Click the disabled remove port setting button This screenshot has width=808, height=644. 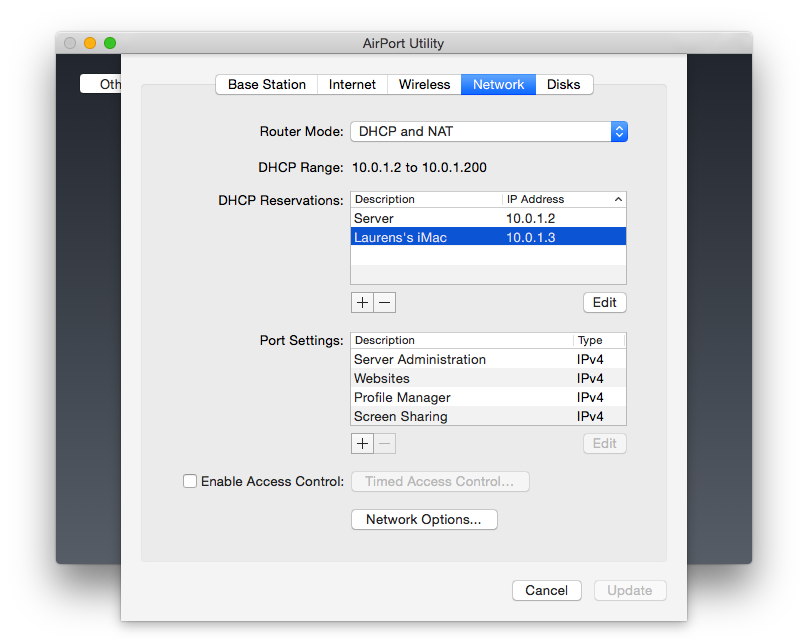point(385,444)
